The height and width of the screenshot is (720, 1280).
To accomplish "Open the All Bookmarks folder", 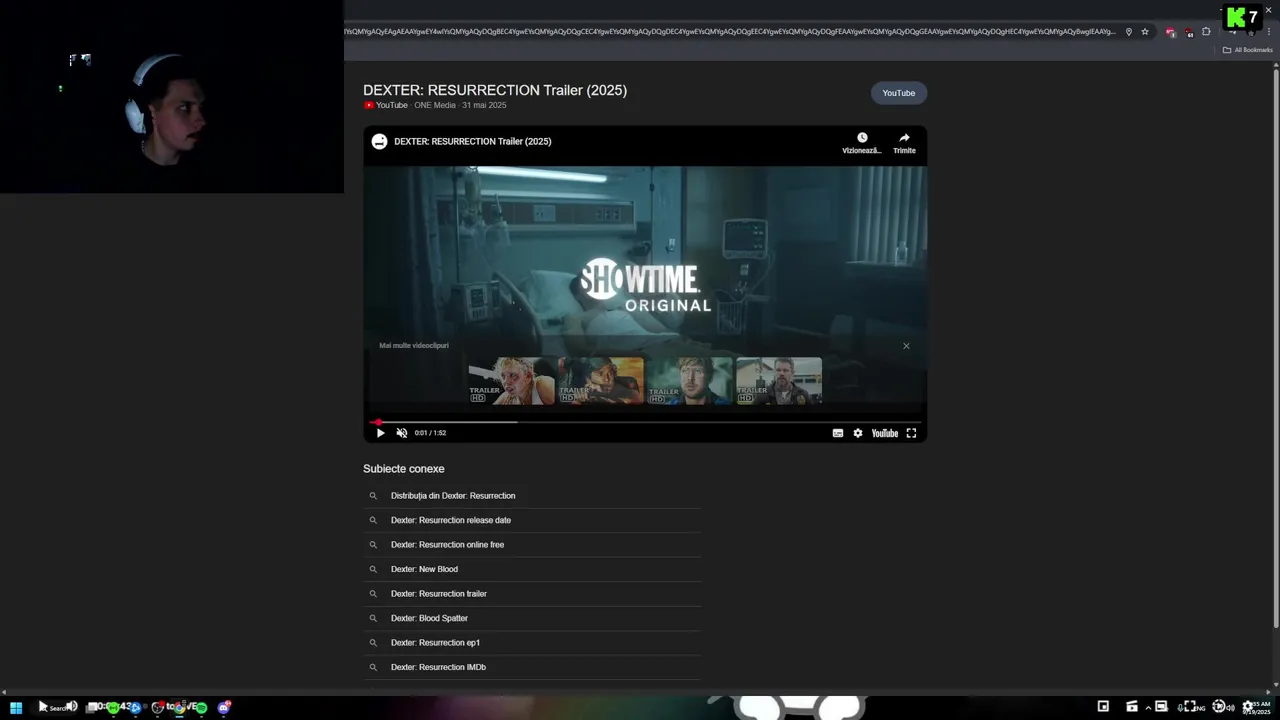I will (x=1248, y=50).
